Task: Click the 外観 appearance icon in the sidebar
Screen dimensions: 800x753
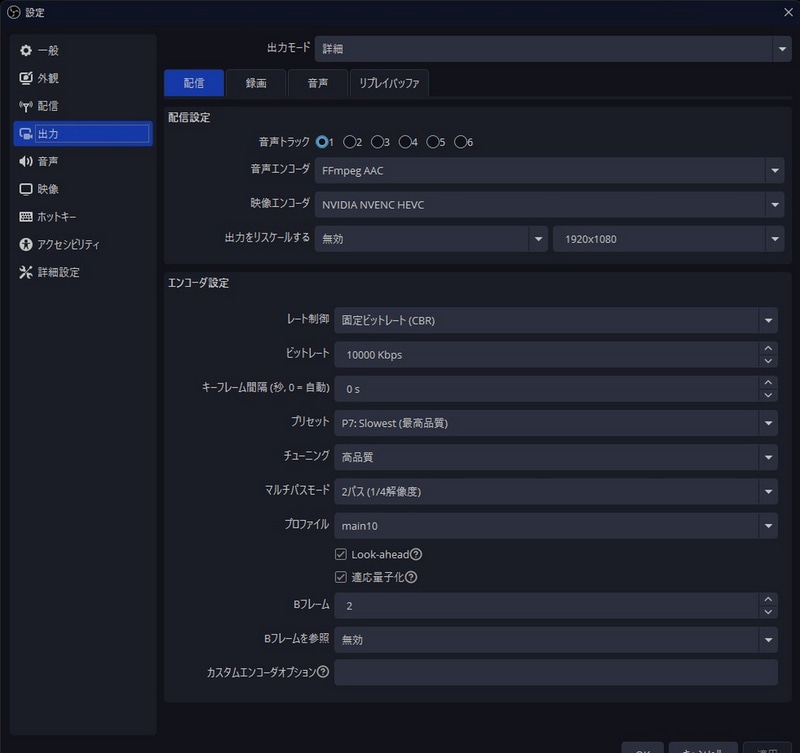Action: 26,78
